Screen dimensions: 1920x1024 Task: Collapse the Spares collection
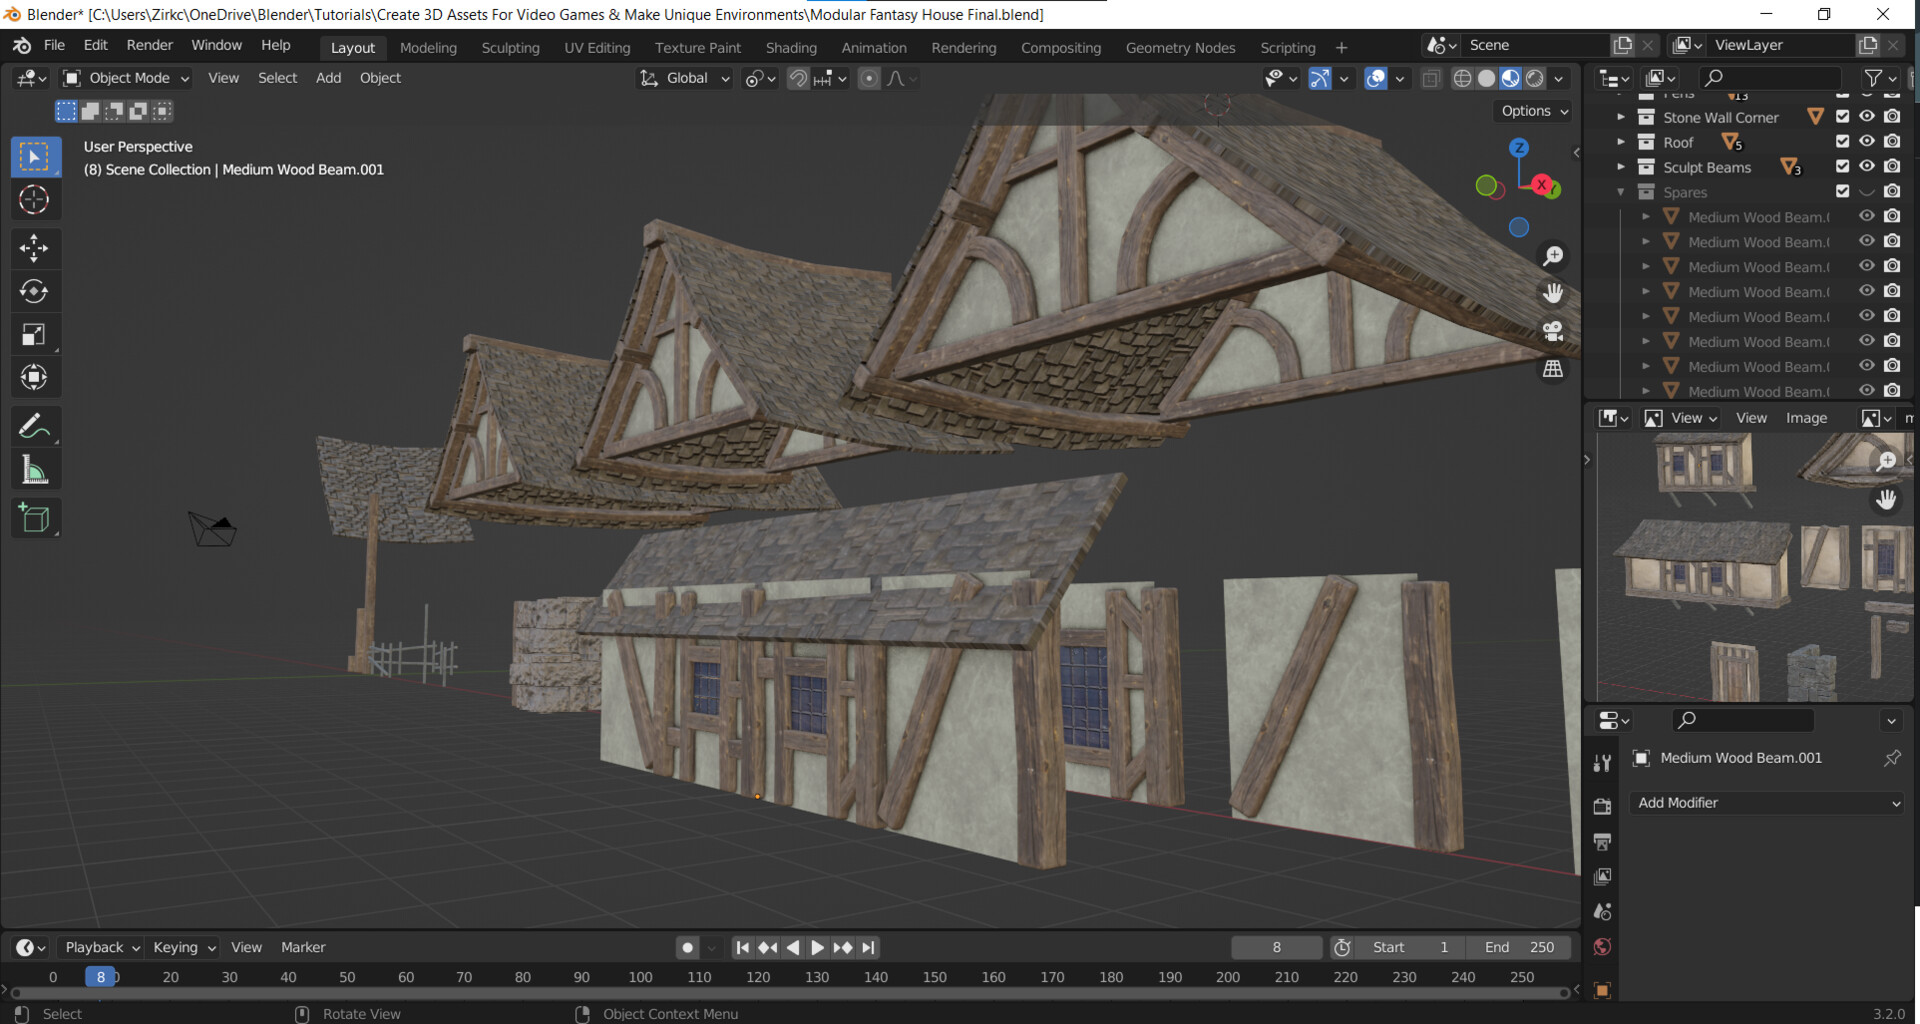point(1621,192)
